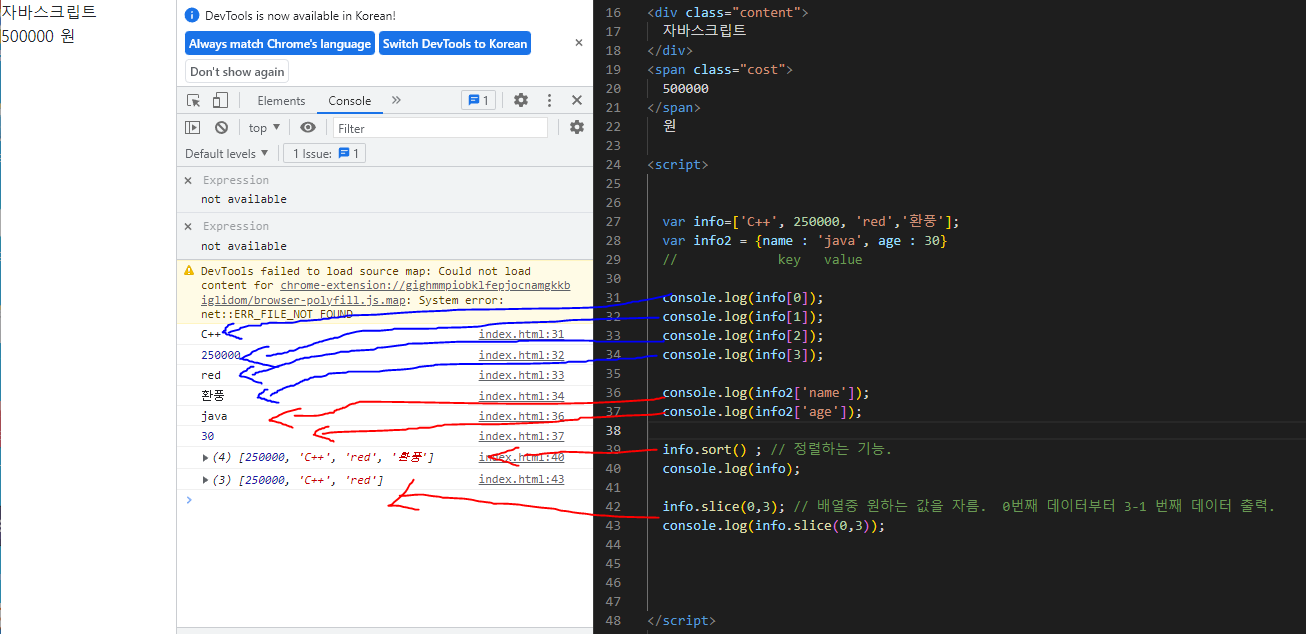
Task: Click code line console.log(info2['name']);
Action: (766, 392)
